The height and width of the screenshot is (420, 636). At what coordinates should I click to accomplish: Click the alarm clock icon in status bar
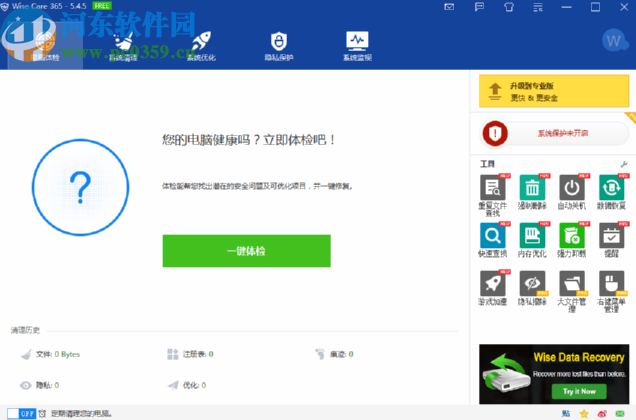42,414
